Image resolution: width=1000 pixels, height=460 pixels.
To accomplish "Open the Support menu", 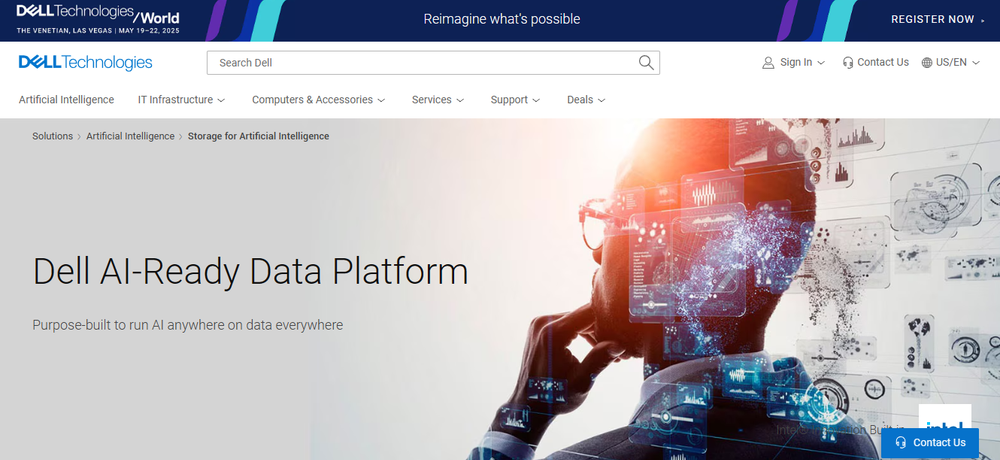I will pyautogui.click(x=515, y=100).
